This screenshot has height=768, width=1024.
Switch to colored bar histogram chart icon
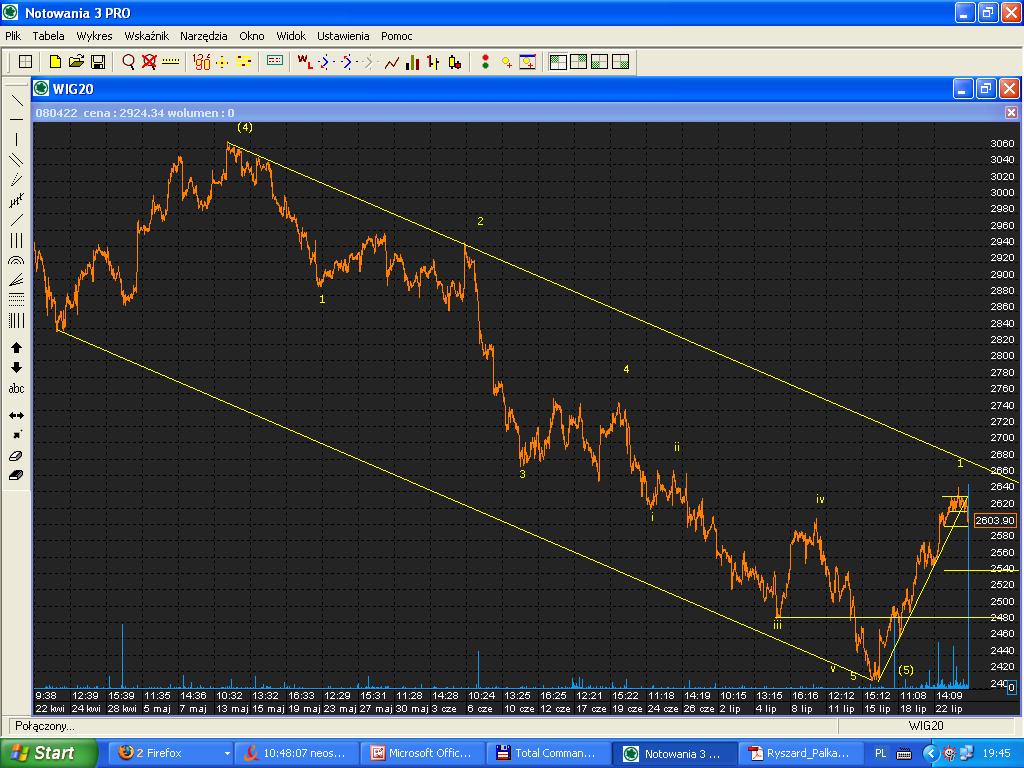click(413, 62)
